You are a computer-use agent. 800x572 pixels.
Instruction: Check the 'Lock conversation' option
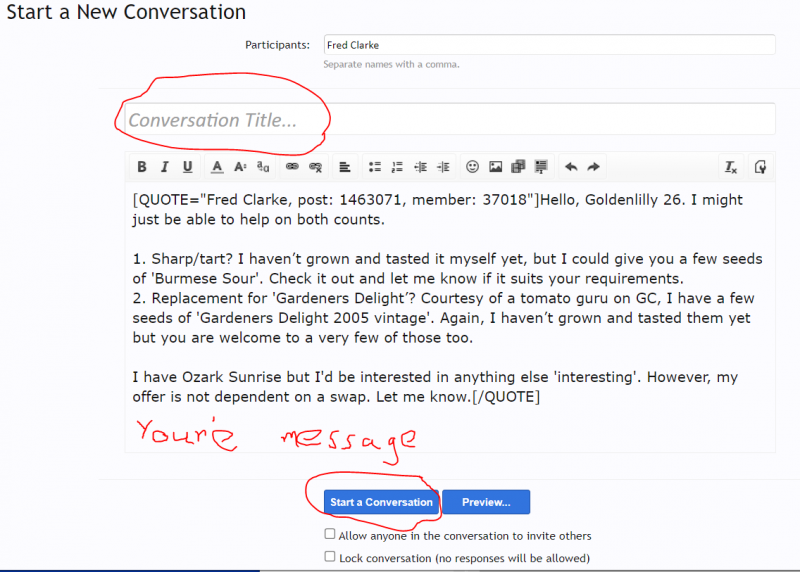330,557
